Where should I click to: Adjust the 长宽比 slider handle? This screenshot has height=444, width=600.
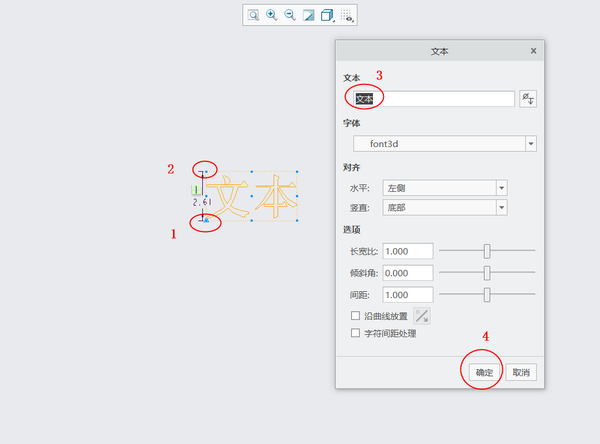(x=487, y=251)
